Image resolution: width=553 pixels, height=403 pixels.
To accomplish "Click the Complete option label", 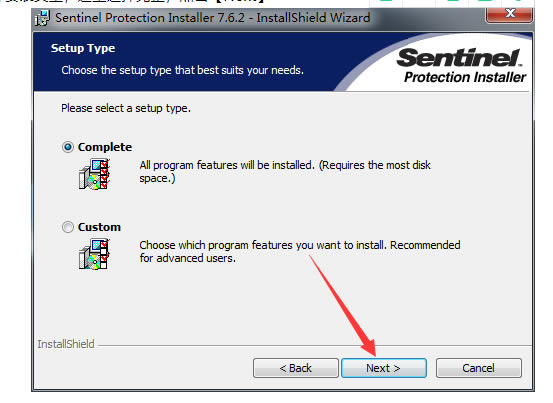I will 105,147.
